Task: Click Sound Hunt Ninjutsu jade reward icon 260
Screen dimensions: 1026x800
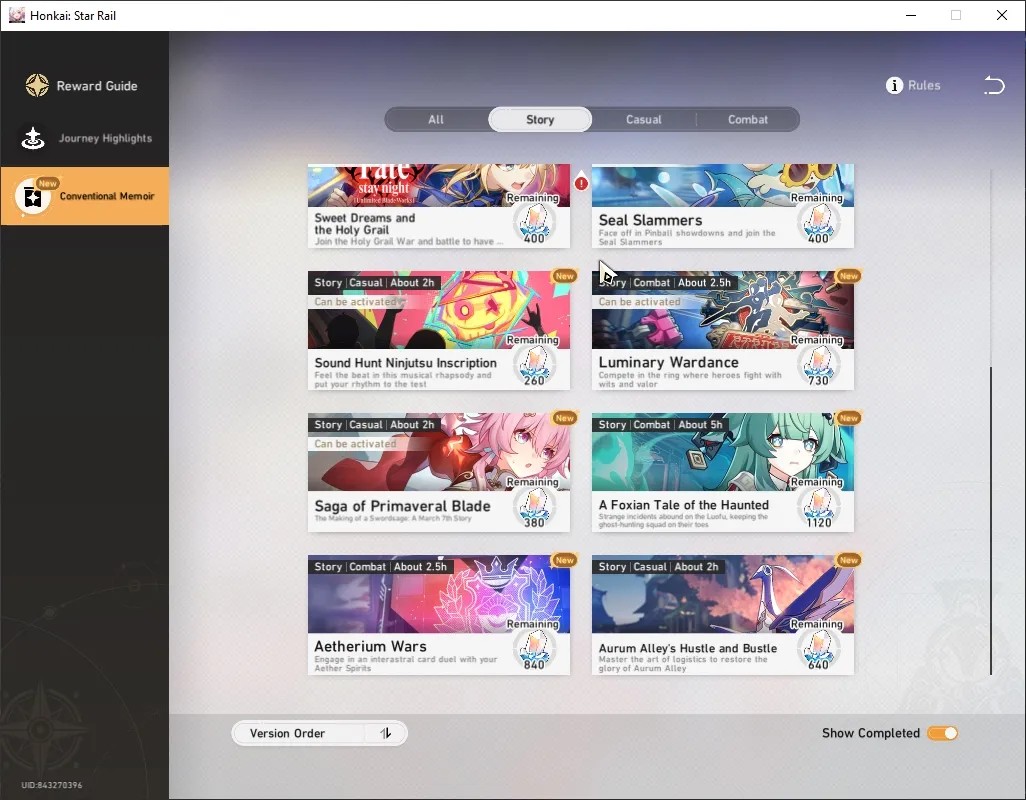Action: (535, 366)
